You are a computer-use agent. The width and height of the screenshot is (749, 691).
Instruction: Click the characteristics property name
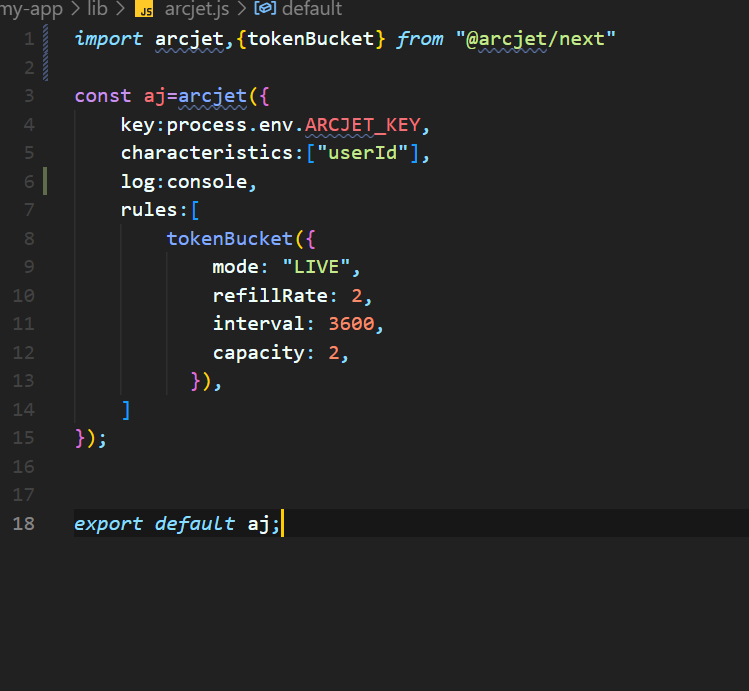tap(207, 153)
